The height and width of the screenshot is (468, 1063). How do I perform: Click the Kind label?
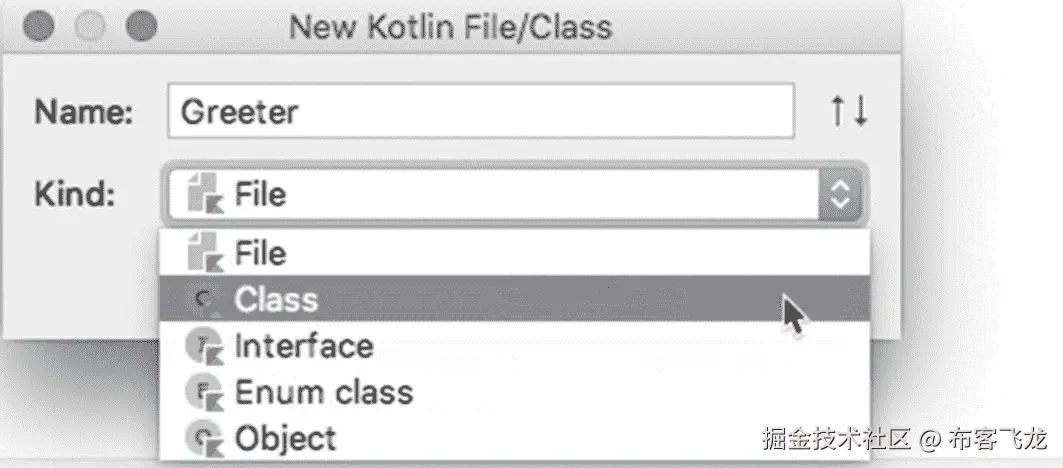pos(75,193)
